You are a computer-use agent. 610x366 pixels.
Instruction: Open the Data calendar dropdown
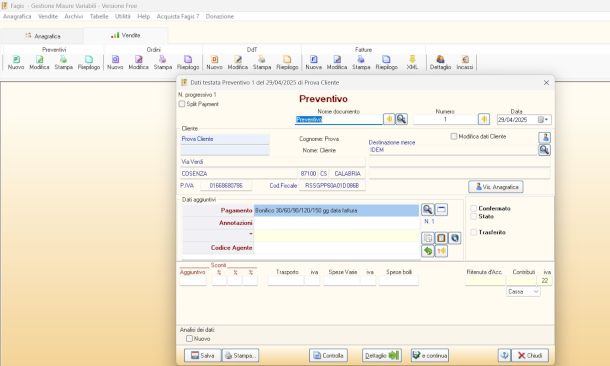point(544,119)
